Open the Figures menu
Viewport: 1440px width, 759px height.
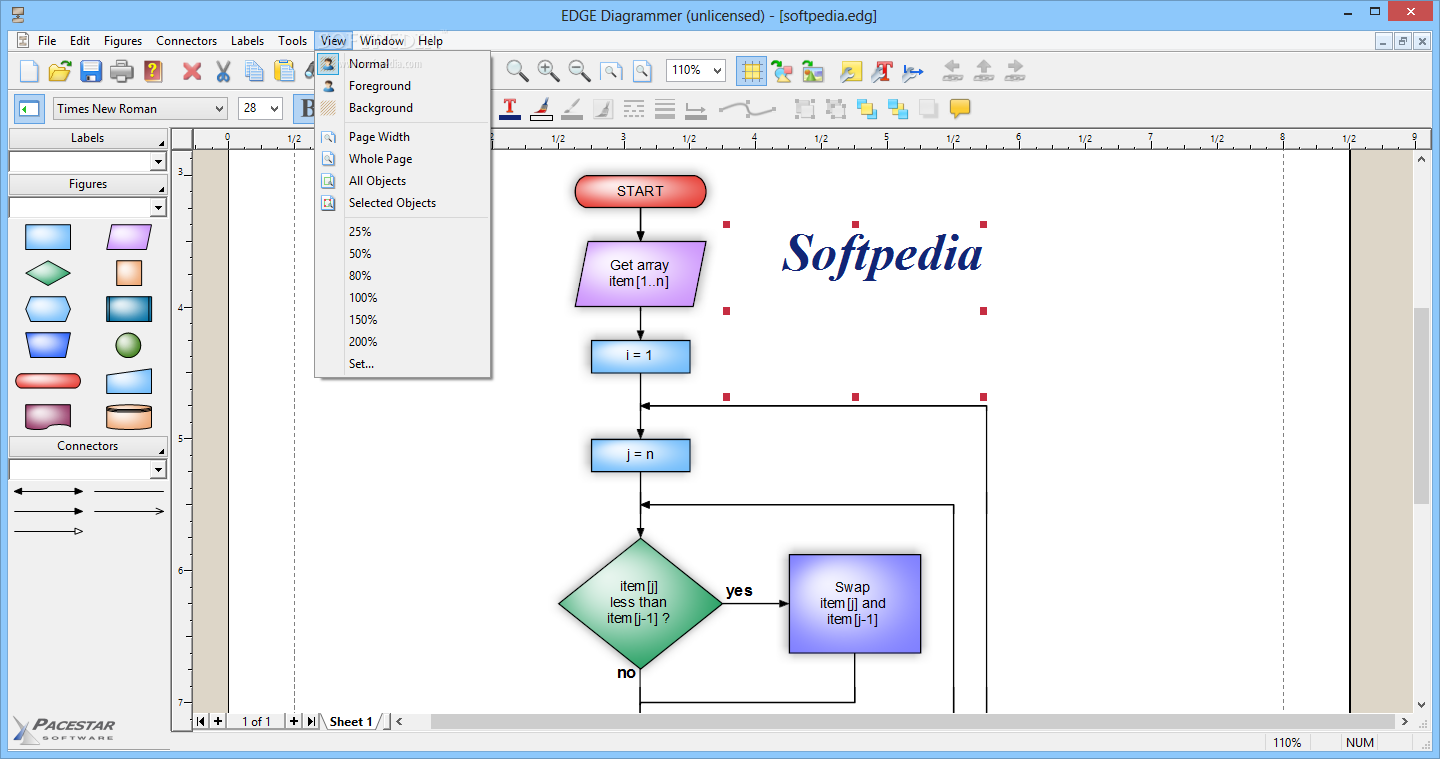[123, 41]
